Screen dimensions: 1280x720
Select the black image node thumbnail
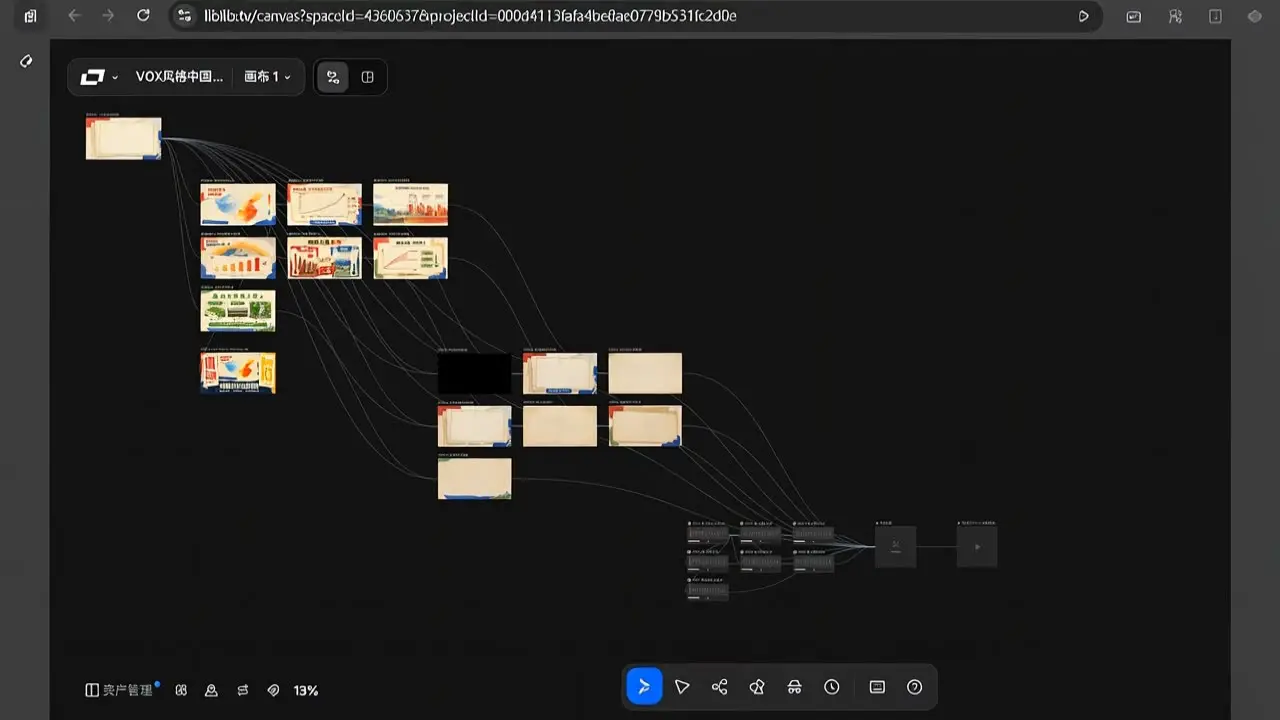tap(474, 373)
